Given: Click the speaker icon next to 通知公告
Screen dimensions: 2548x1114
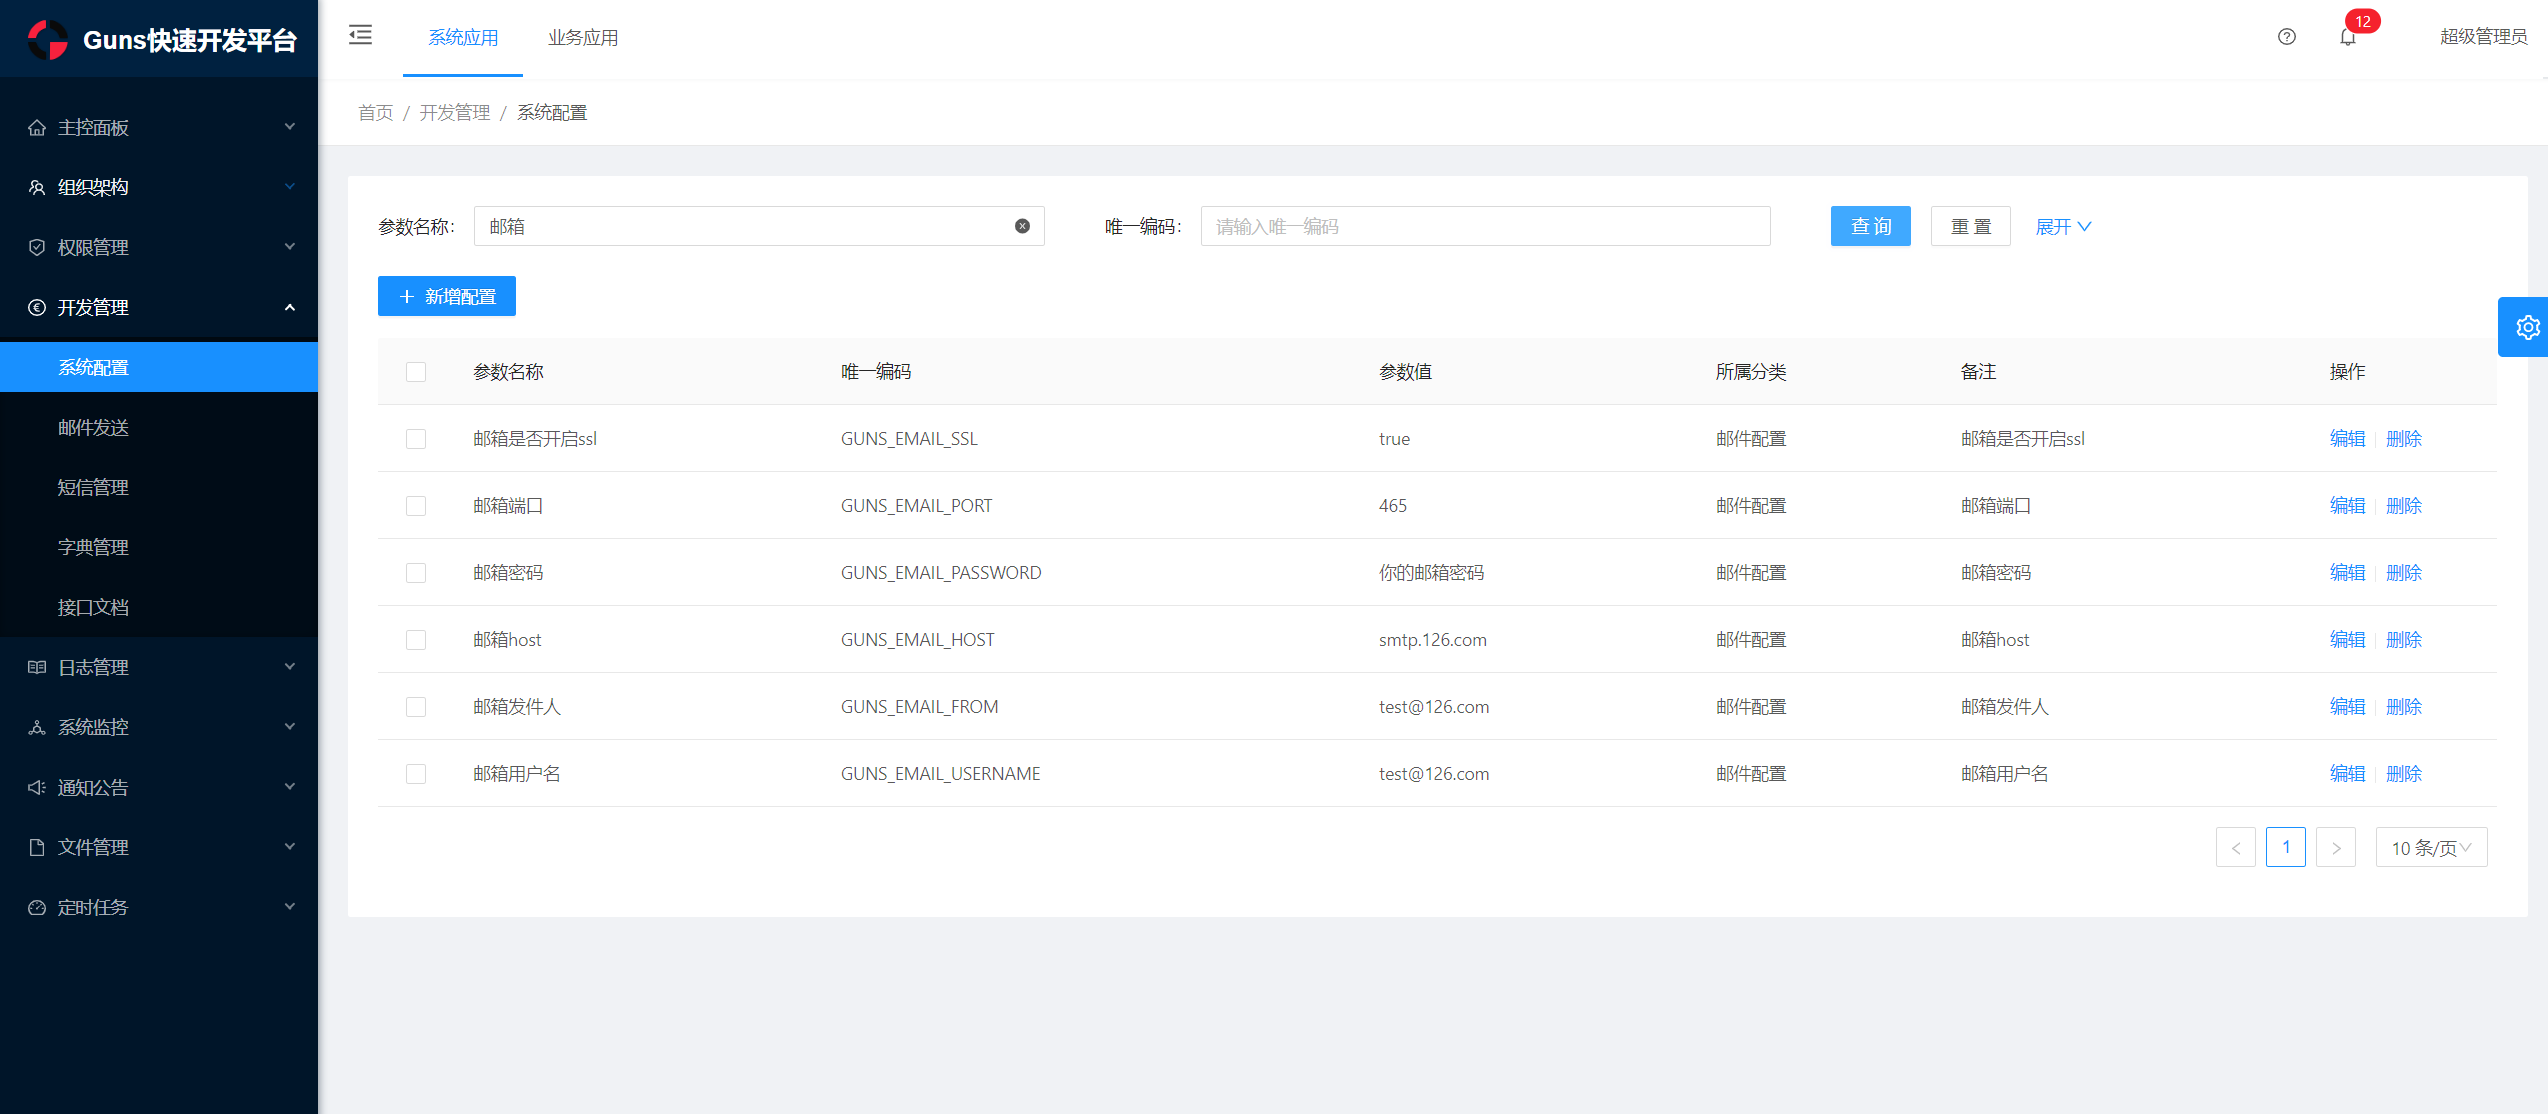Looking at the screenshot, I should [37, 787].
